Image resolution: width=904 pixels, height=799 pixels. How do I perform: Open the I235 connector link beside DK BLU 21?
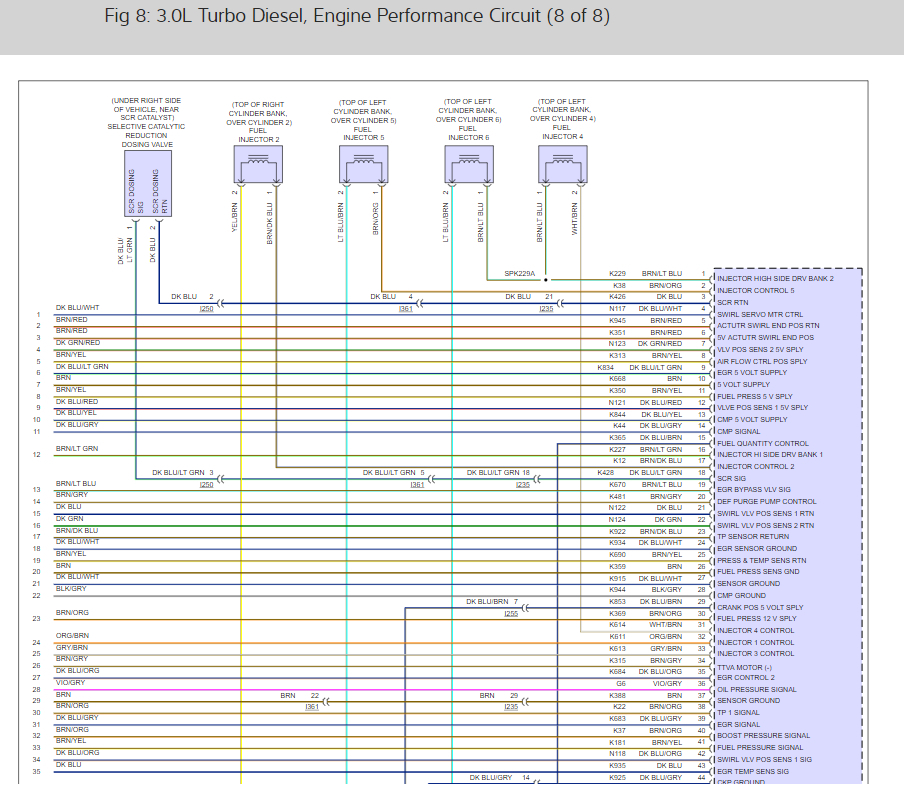click(x=546, y=309)
